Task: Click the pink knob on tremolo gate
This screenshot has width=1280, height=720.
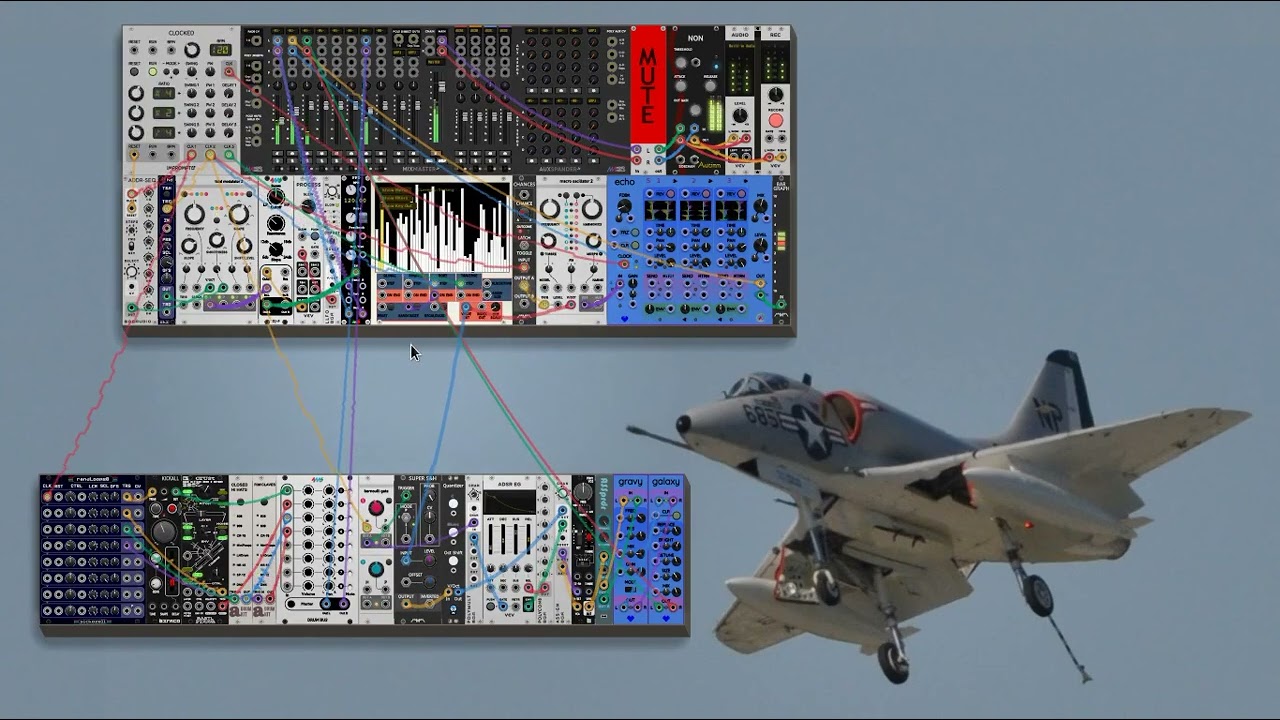Action: click(x=376, y=508)
